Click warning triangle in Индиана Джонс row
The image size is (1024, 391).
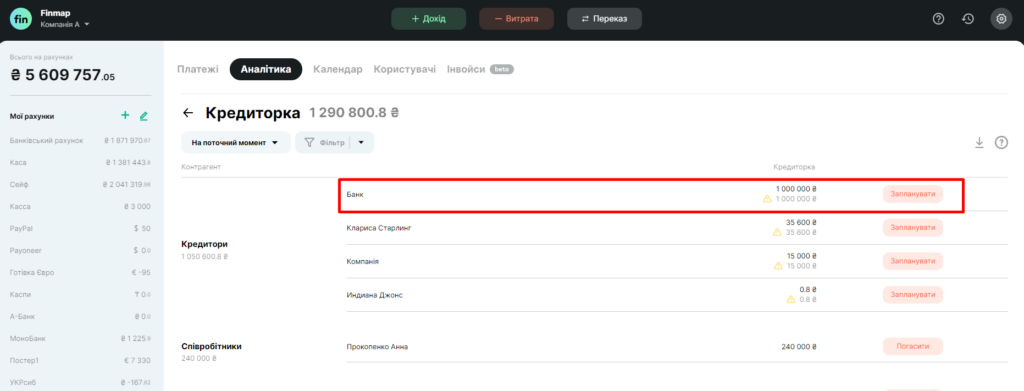[x=791, y=299]
